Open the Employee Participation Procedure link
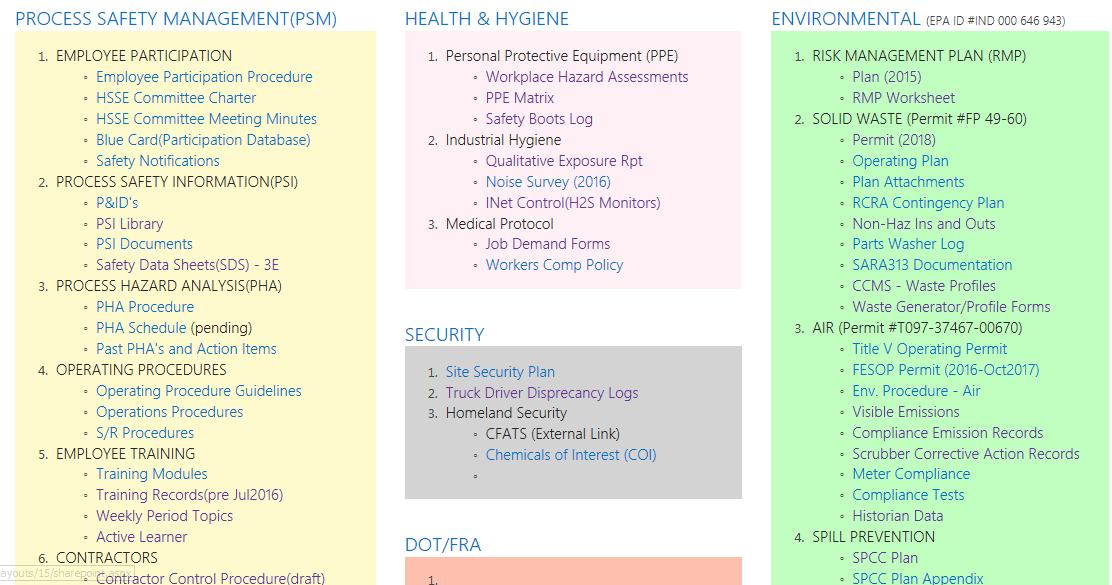This screenshot has width=1112, height=585. click(204, 77)
